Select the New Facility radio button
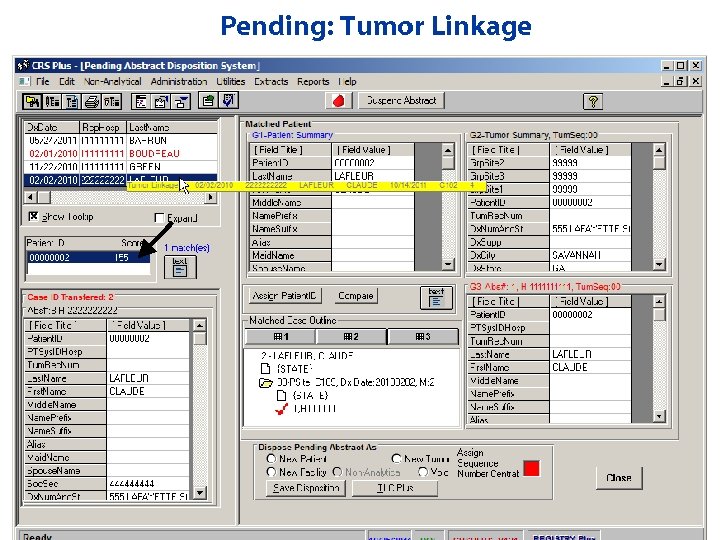The width and height of the screenshot is (720, 540). 271,472
